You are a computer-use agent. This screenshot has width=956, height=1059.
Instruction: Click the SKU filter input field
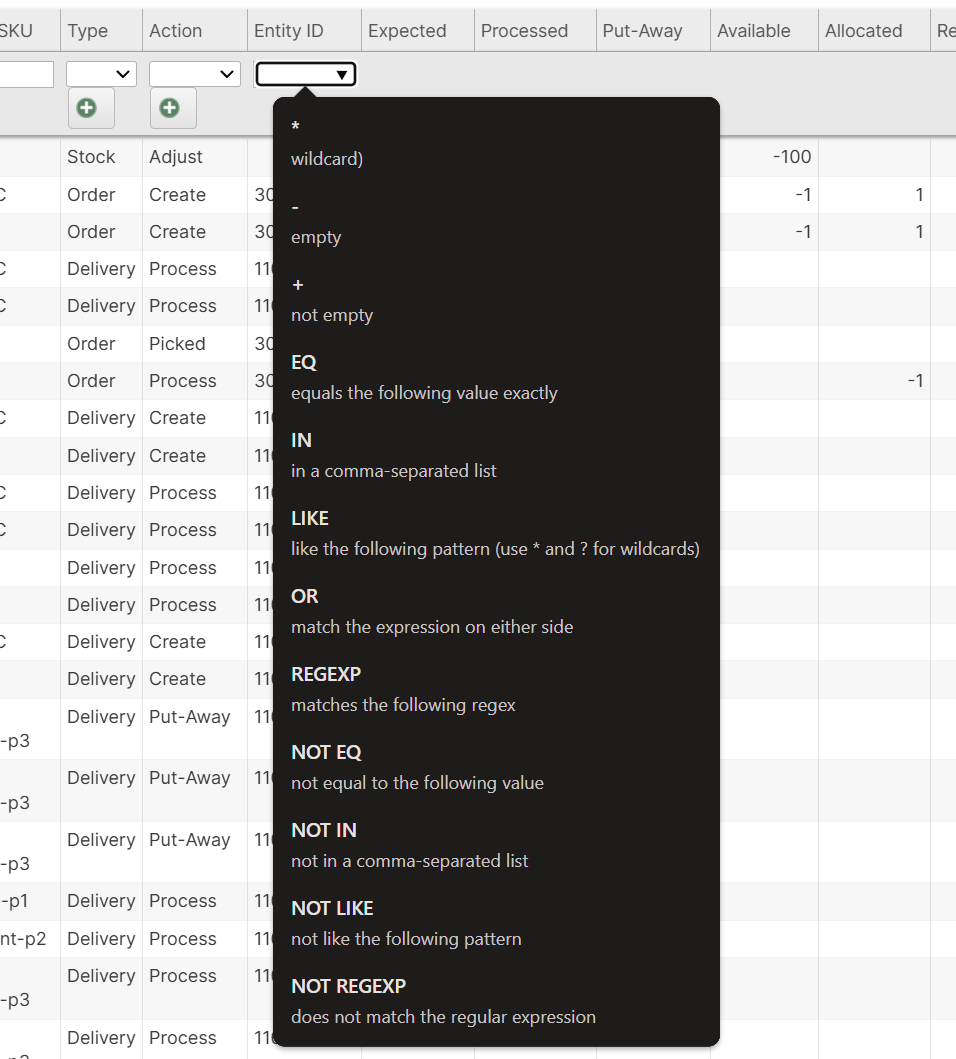pyautogui.click(x=26, y=74)
